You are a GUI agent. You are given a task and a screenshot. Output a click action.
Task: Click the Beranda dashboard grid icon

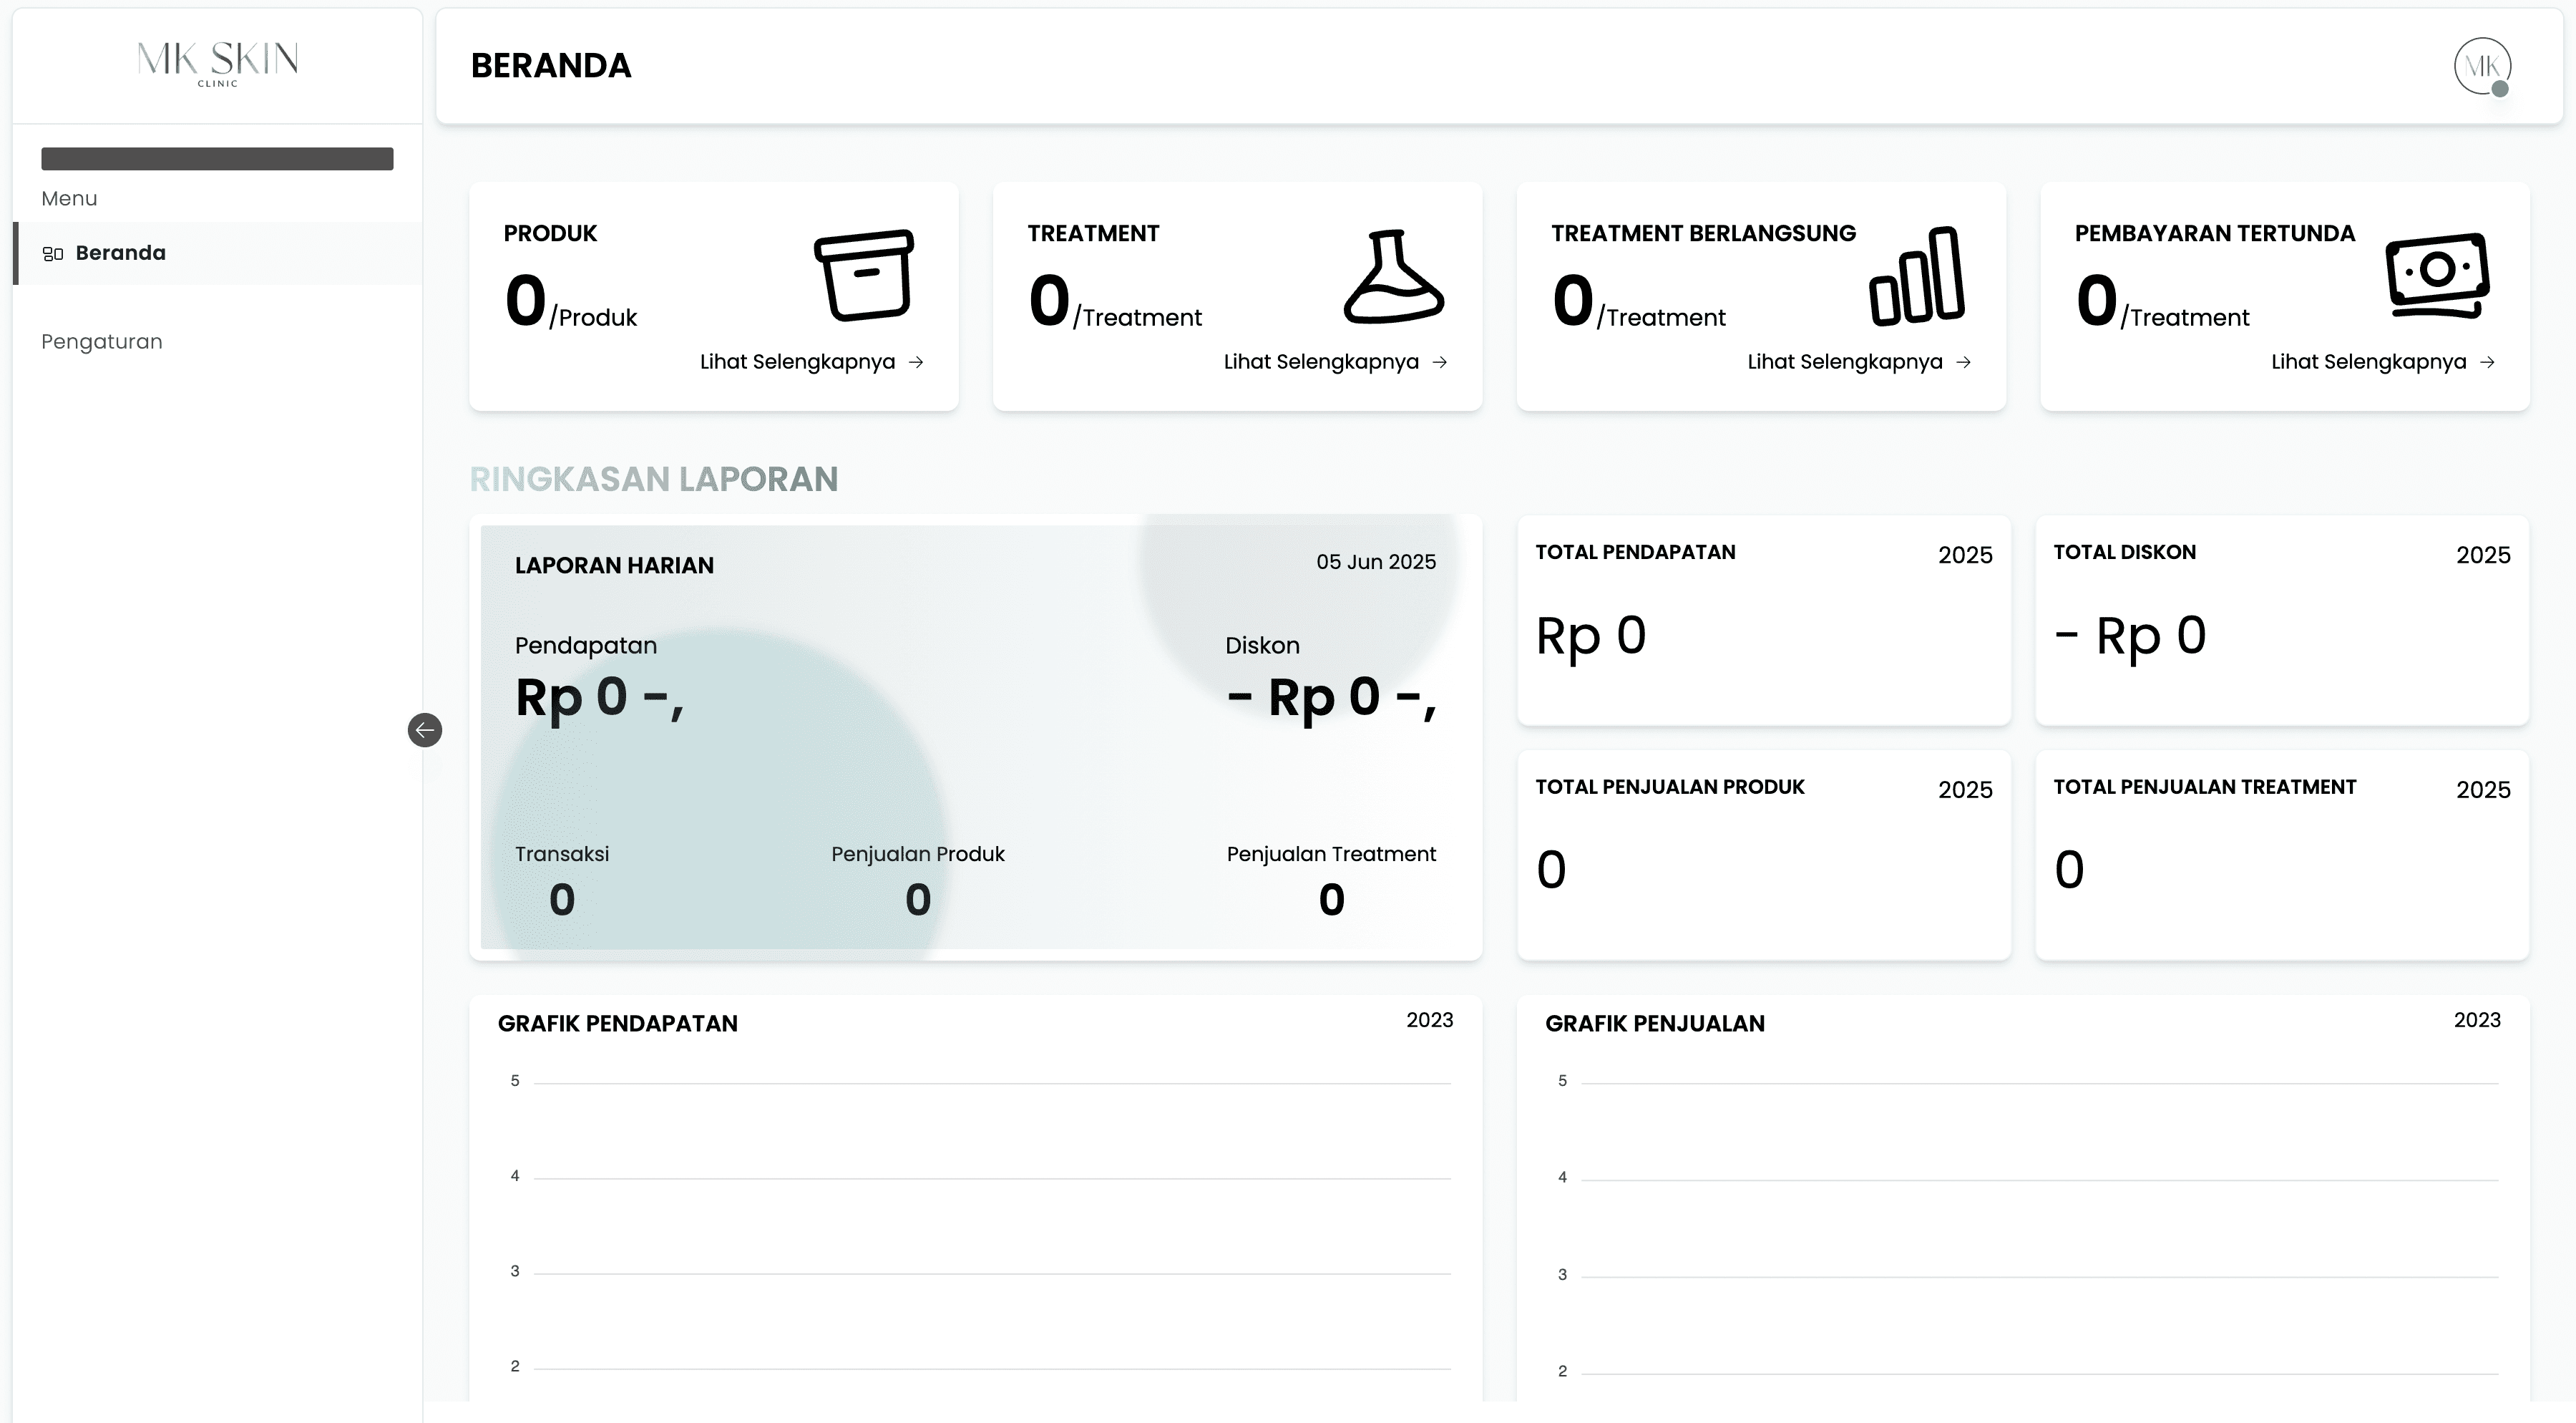tap(53, 254)
